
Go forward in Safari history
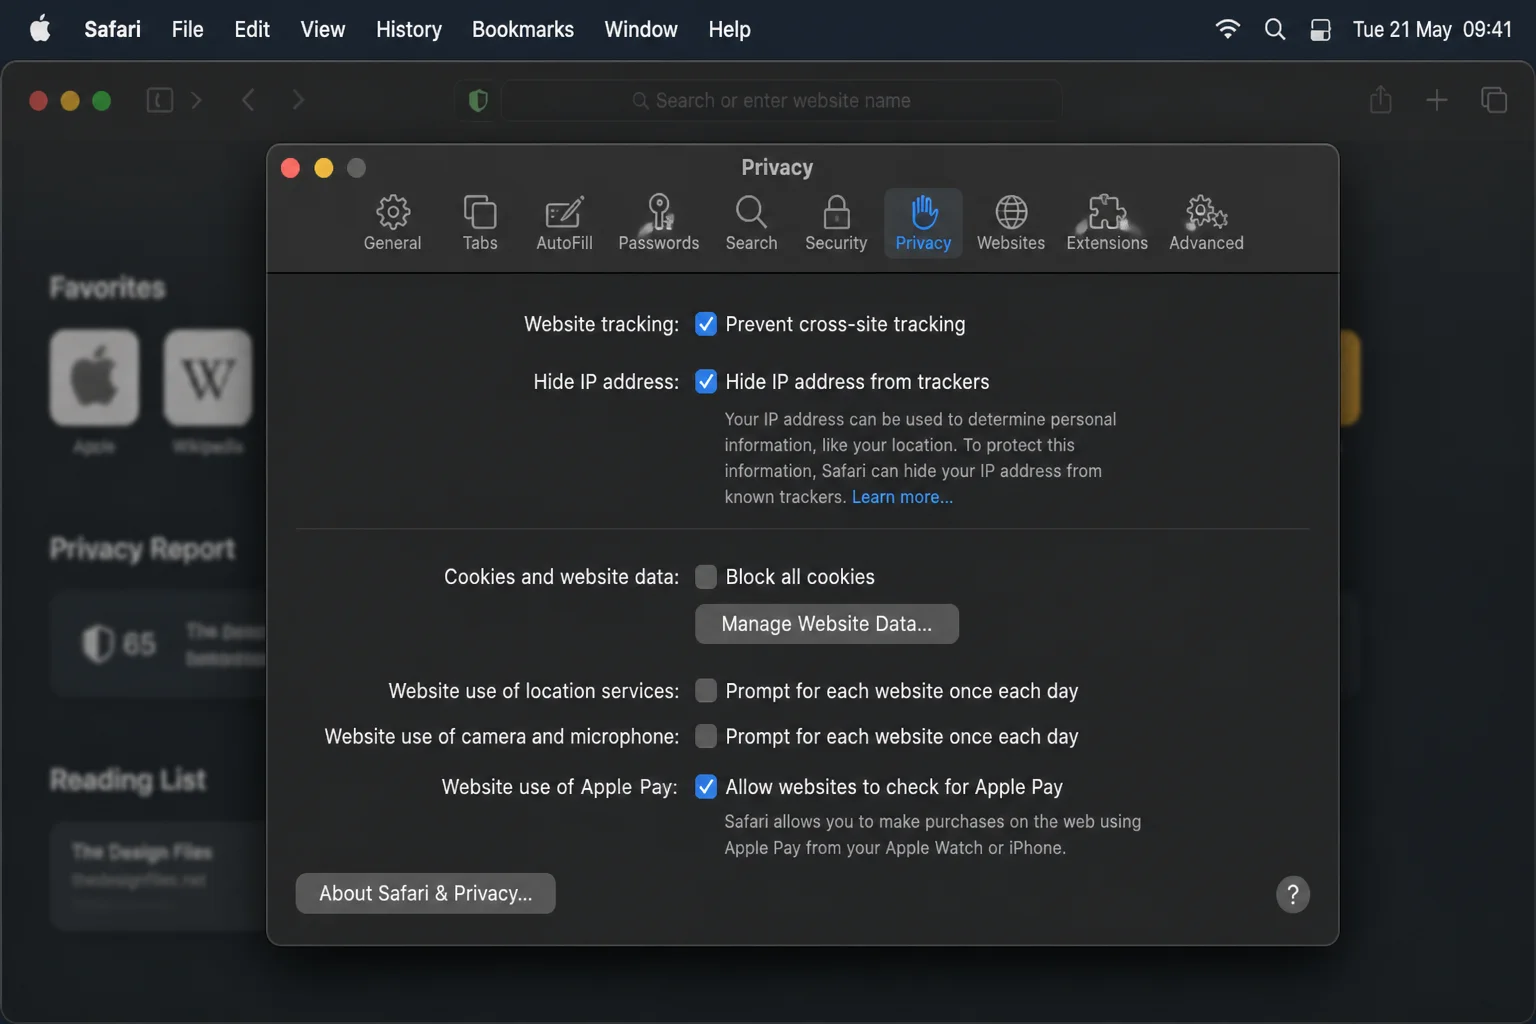click(297, 100)
